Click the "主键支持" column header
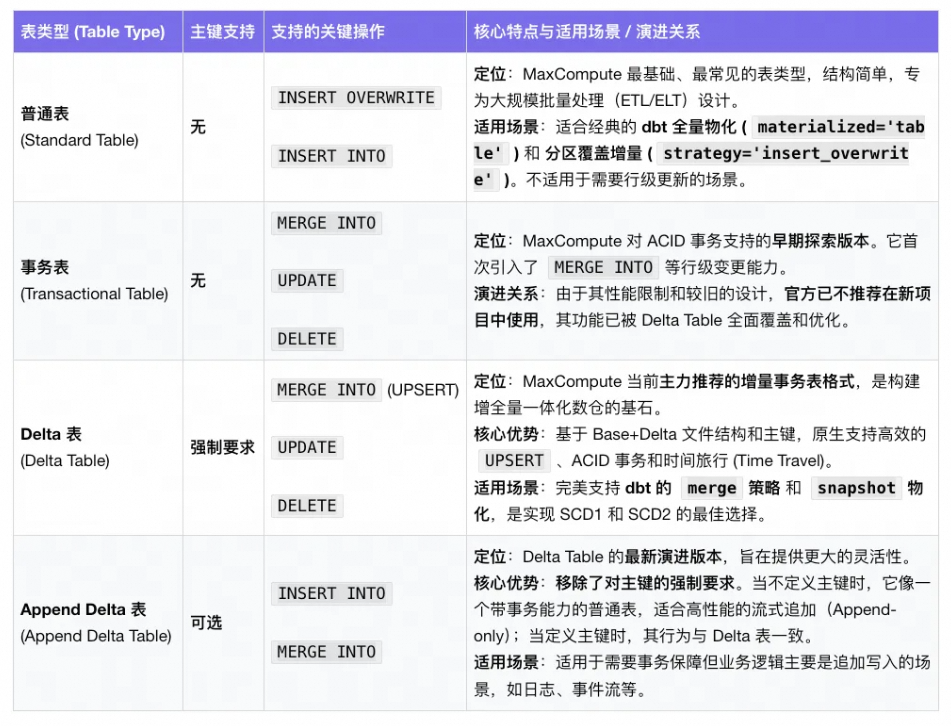This screenshot has height=726, width=951. [x=223, y=32]
